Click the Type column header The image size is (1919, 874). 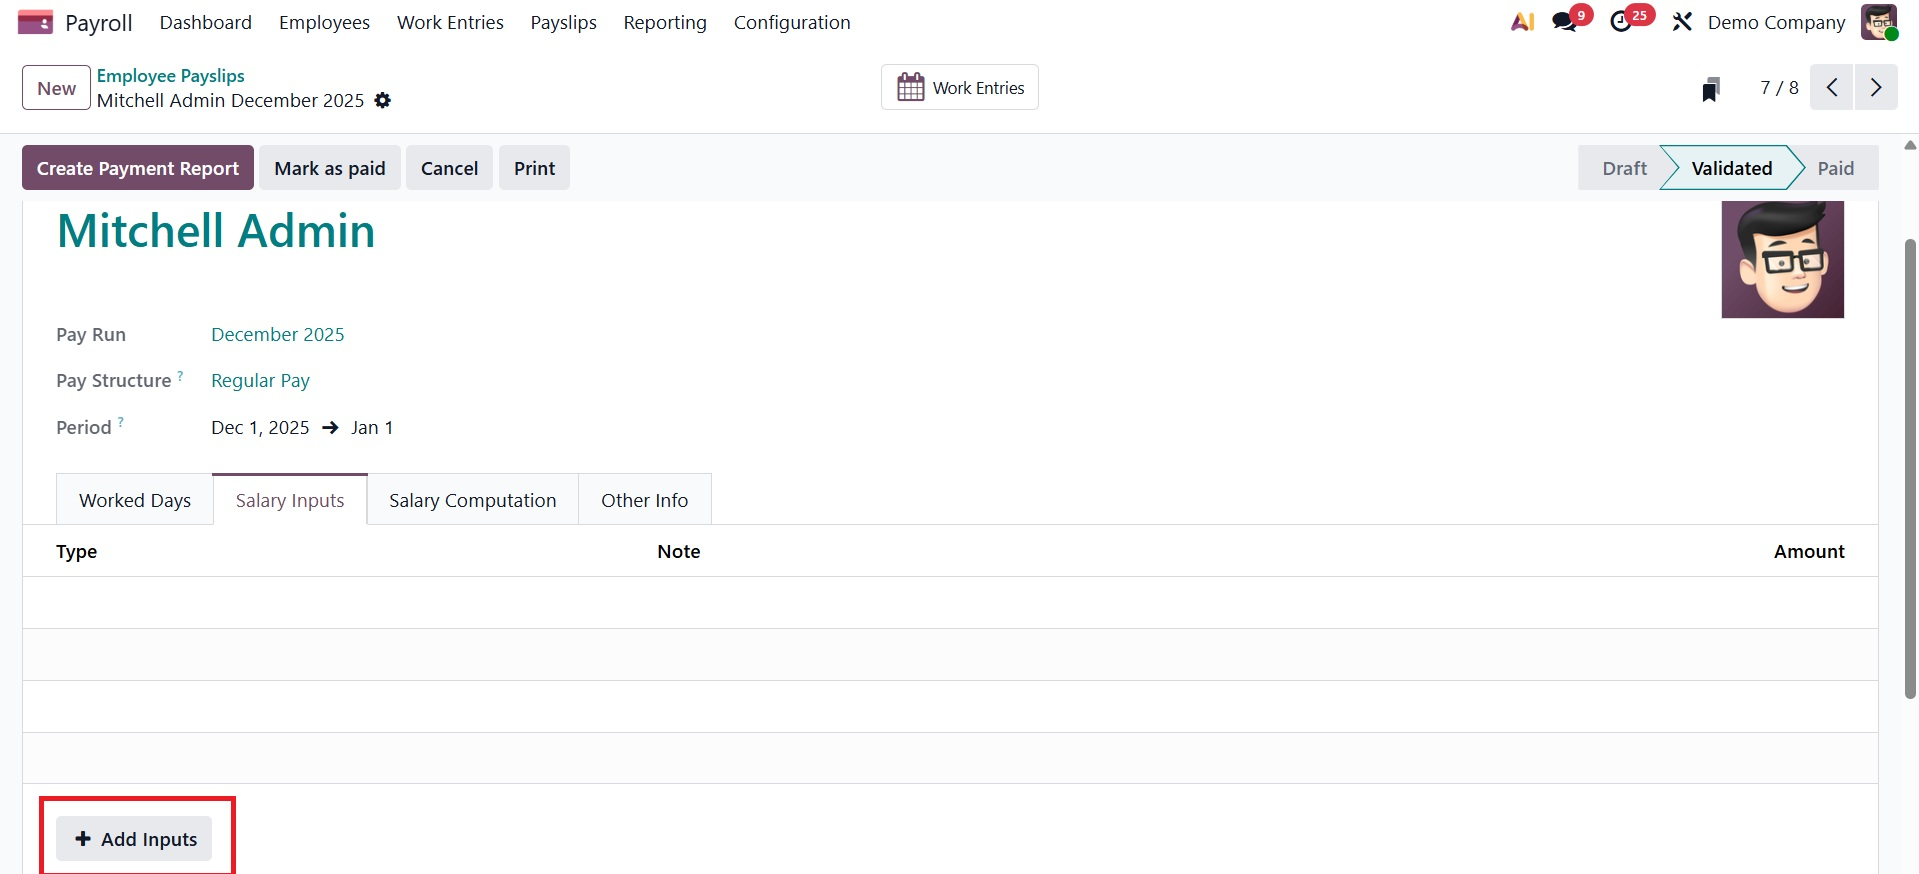(77, 552)
